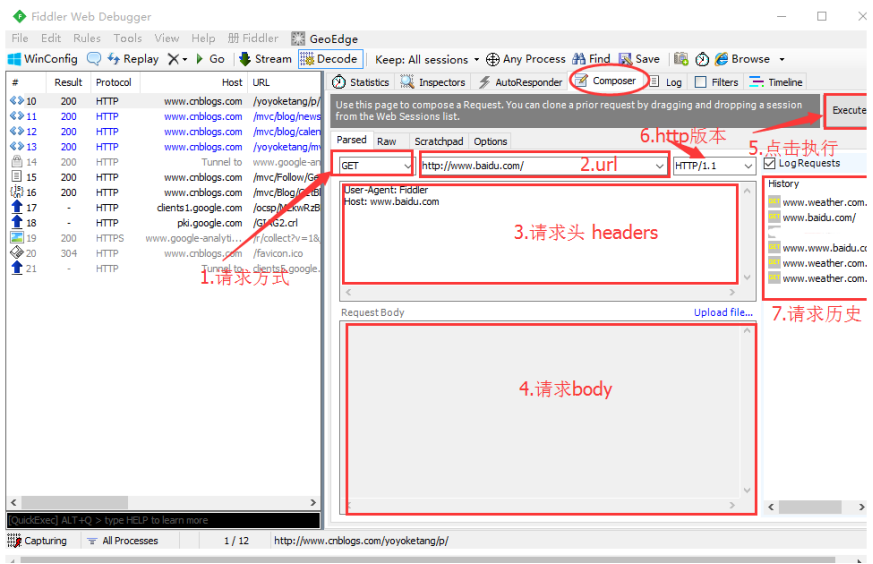The image size is (873, 564).
Task: Click Execute to send request
Action: [848, 110]
